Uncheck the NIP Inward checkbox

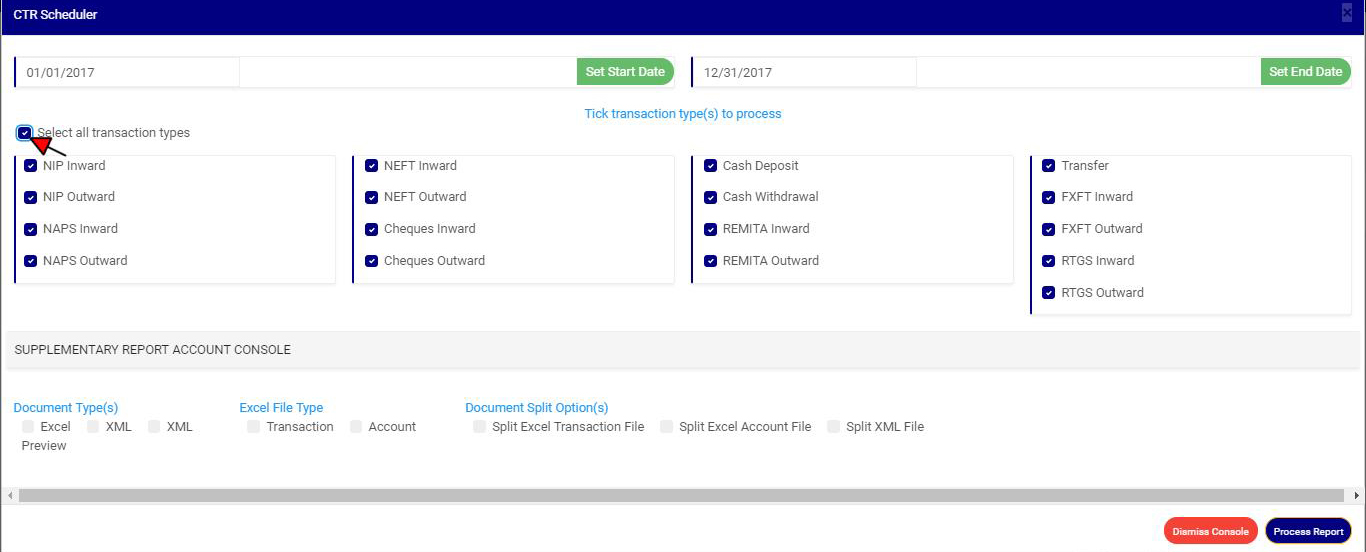tap(31, 166)
